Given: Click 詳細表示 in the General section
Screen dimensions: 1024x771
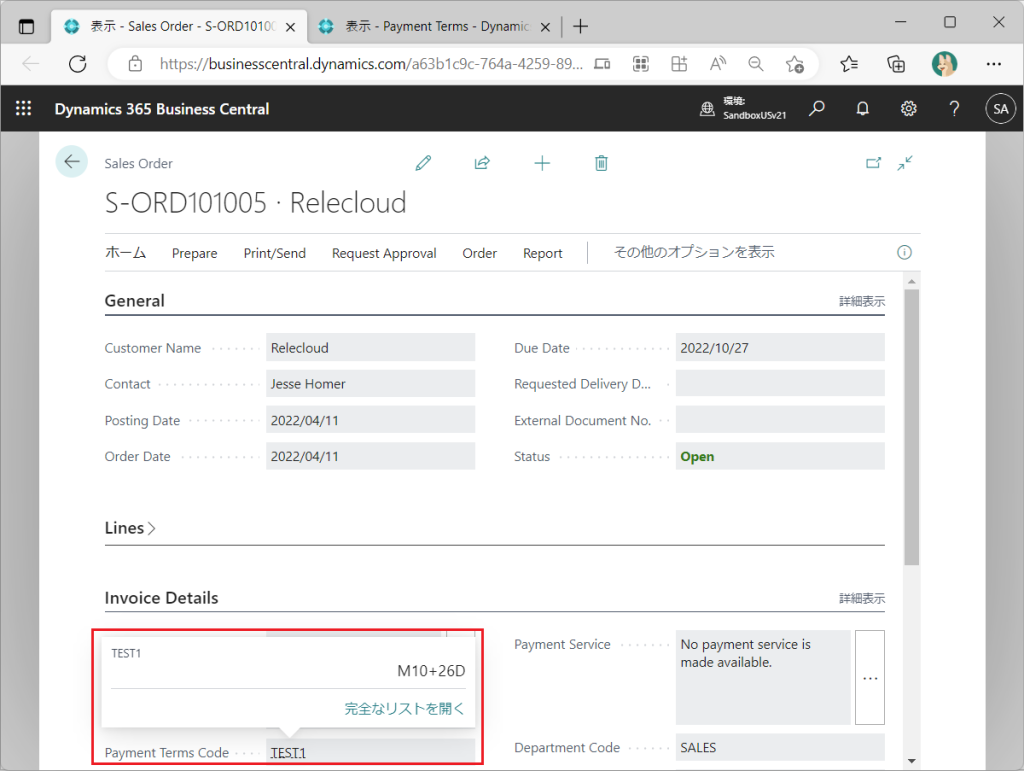Looking at the screenshot, I should click(x=862, y=302).
